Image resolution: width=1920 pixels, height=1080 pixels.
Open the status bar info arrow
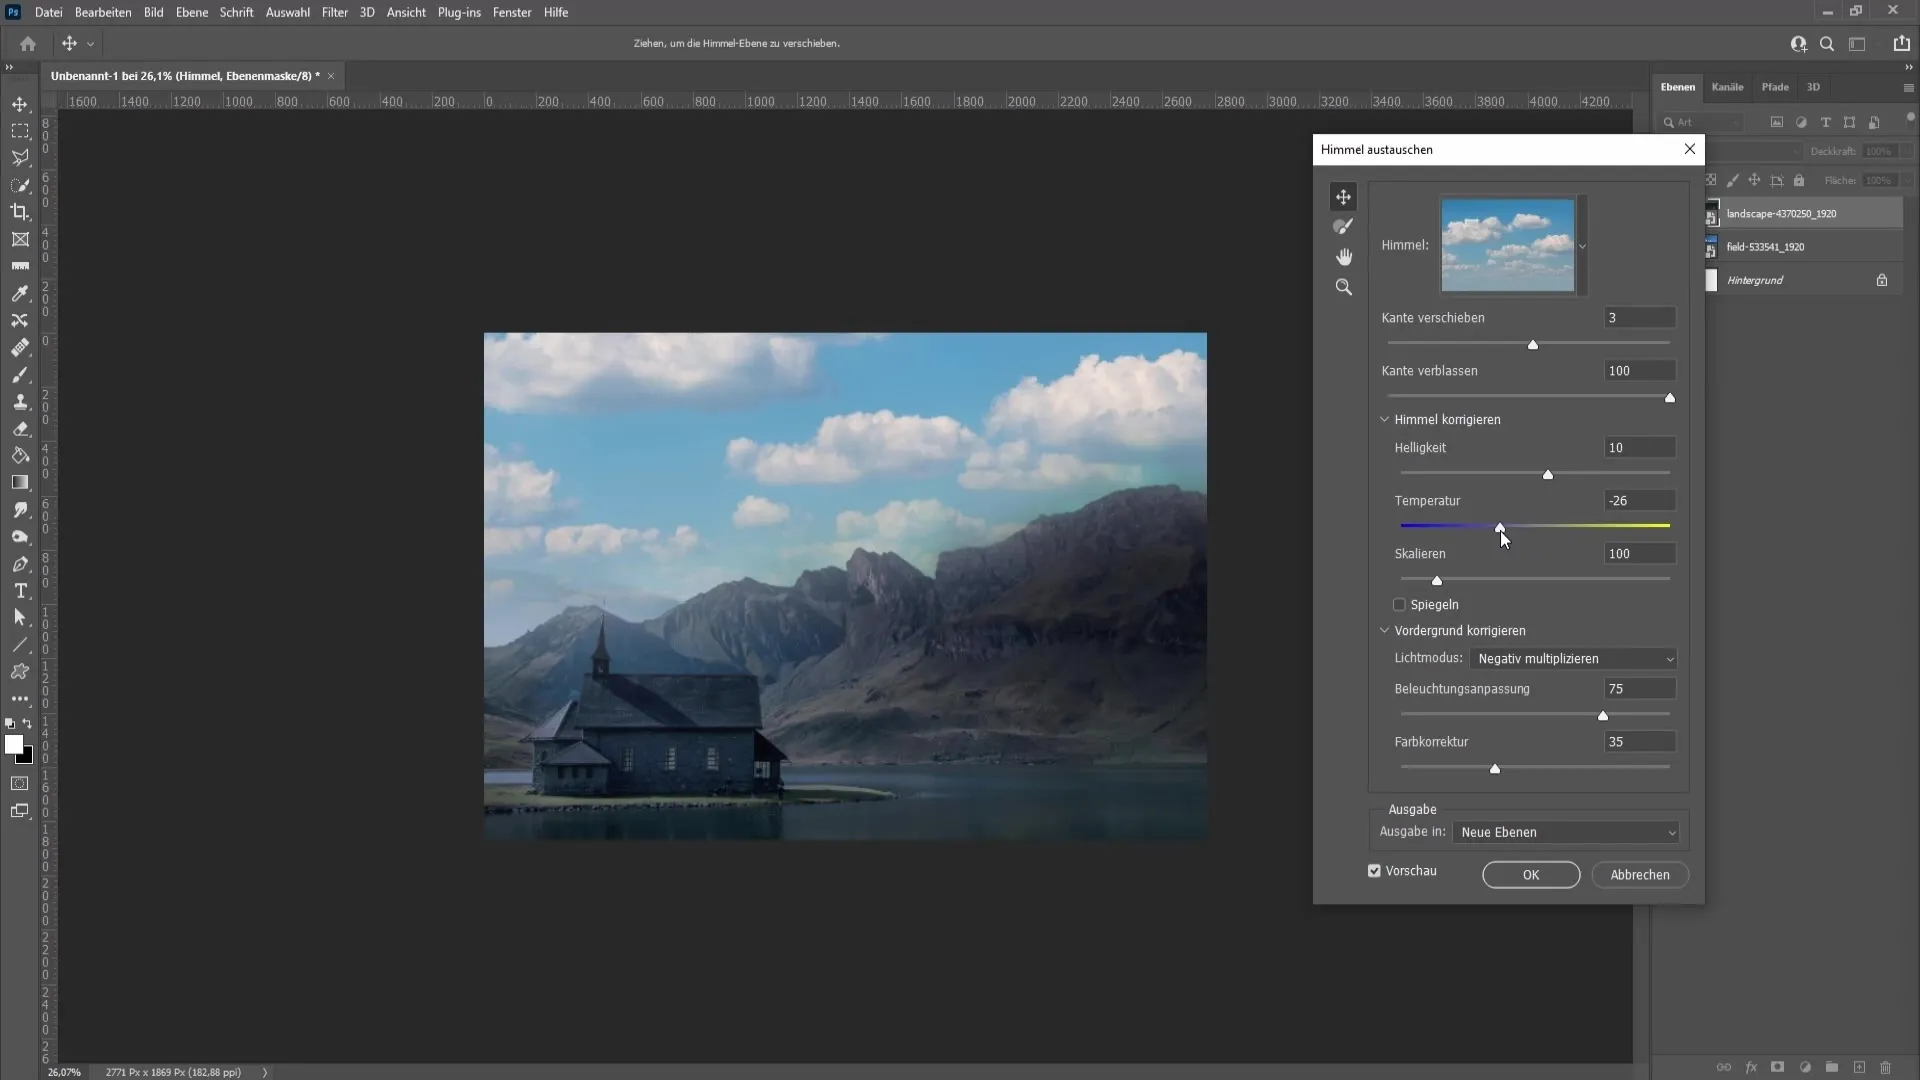(x=265, y=1072)
